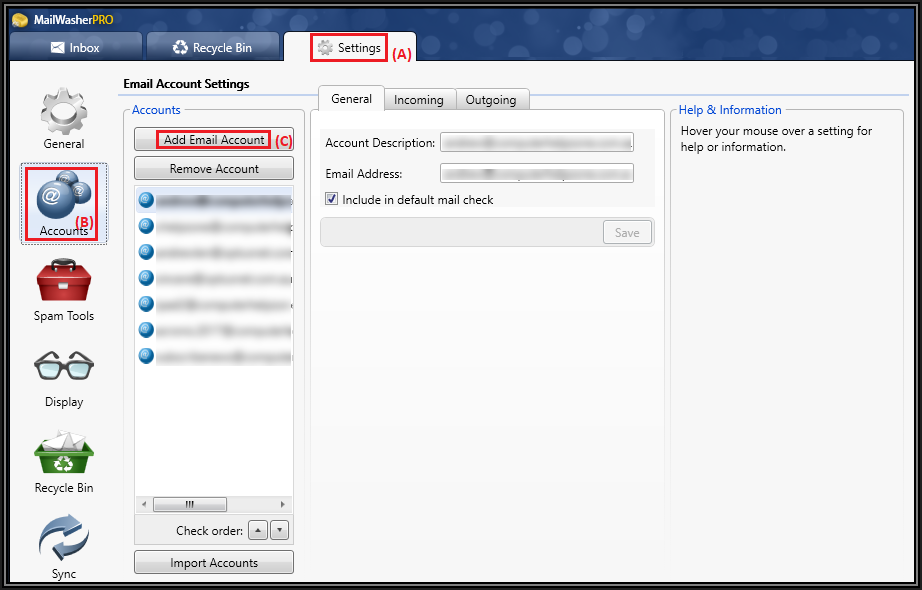The image size is (922, 590).
Task: Click the MailWasherPRO logo icon
Action: (x=20, y=20)
